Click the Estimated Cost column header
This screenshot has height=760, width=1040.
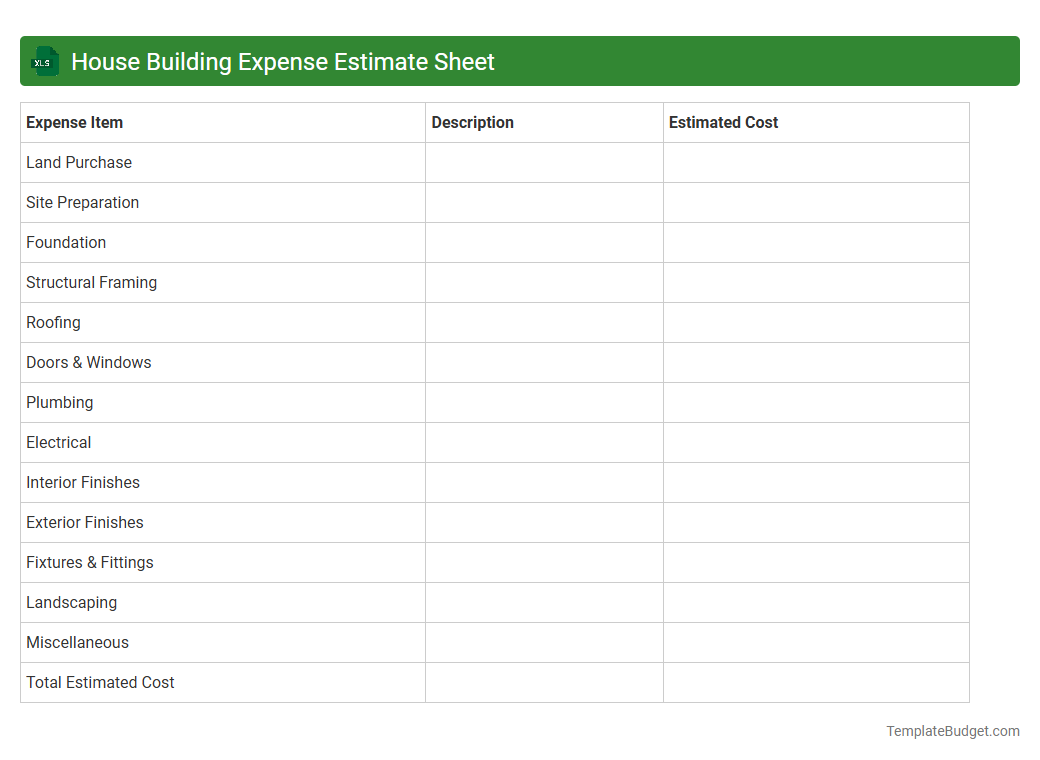pyautogui.click(x=723, y=122)
